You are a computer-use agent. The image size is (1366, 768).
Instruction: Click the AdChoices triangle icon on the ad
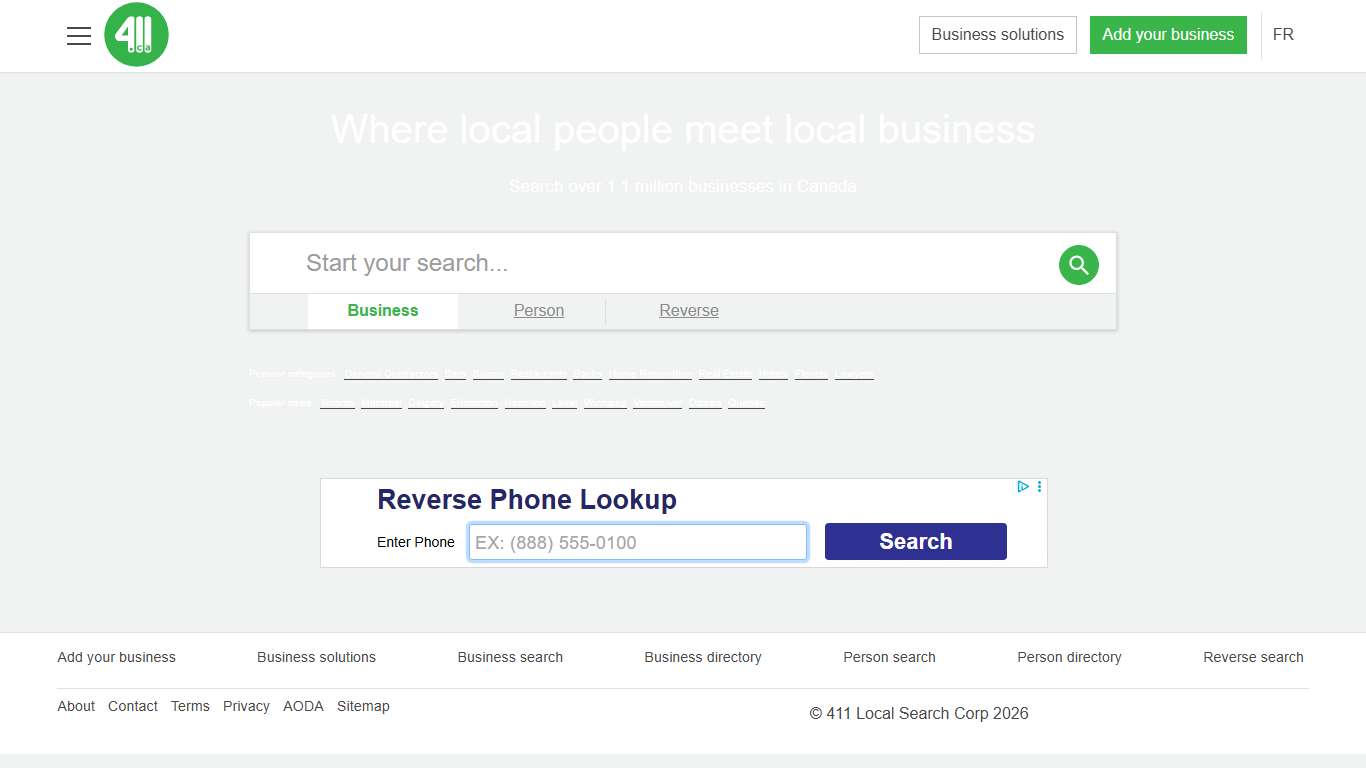point(1022,487)
